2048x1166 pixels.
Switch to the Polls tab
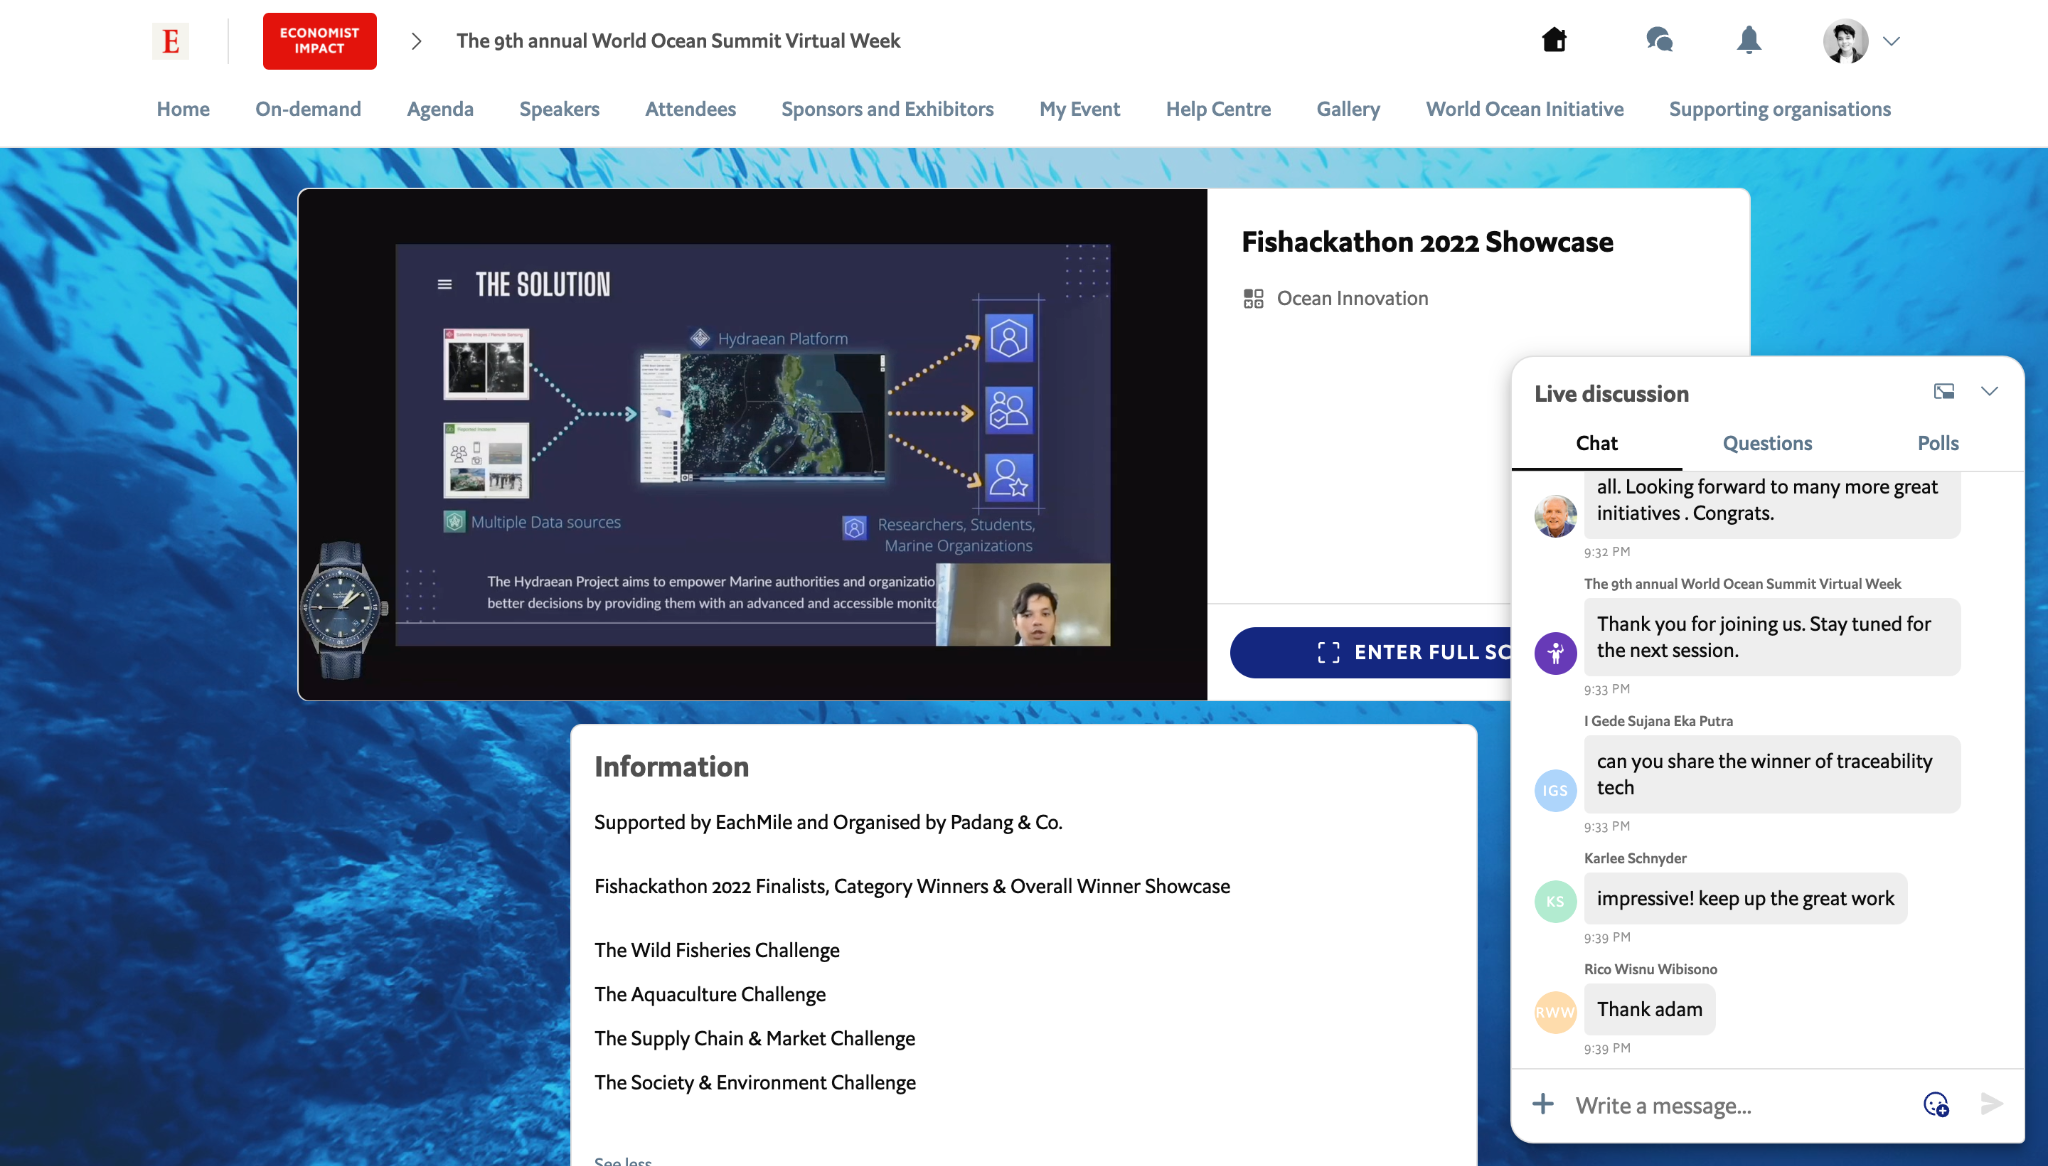tap(1937, 443)
